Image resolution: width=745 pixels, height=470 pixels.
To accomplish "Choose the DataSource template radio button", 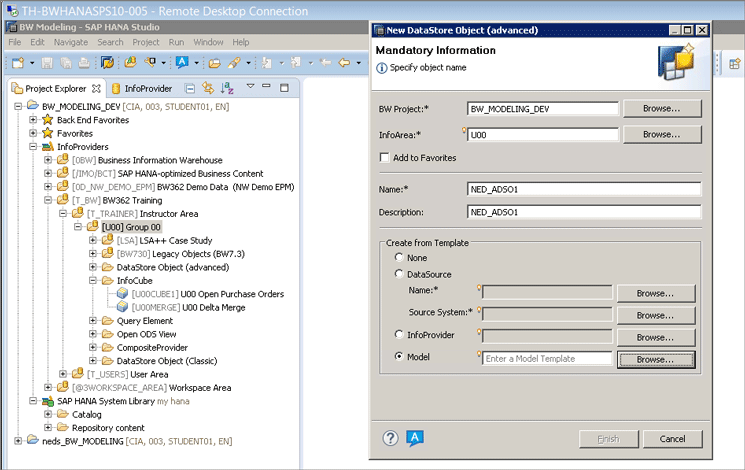I will 400,274.
